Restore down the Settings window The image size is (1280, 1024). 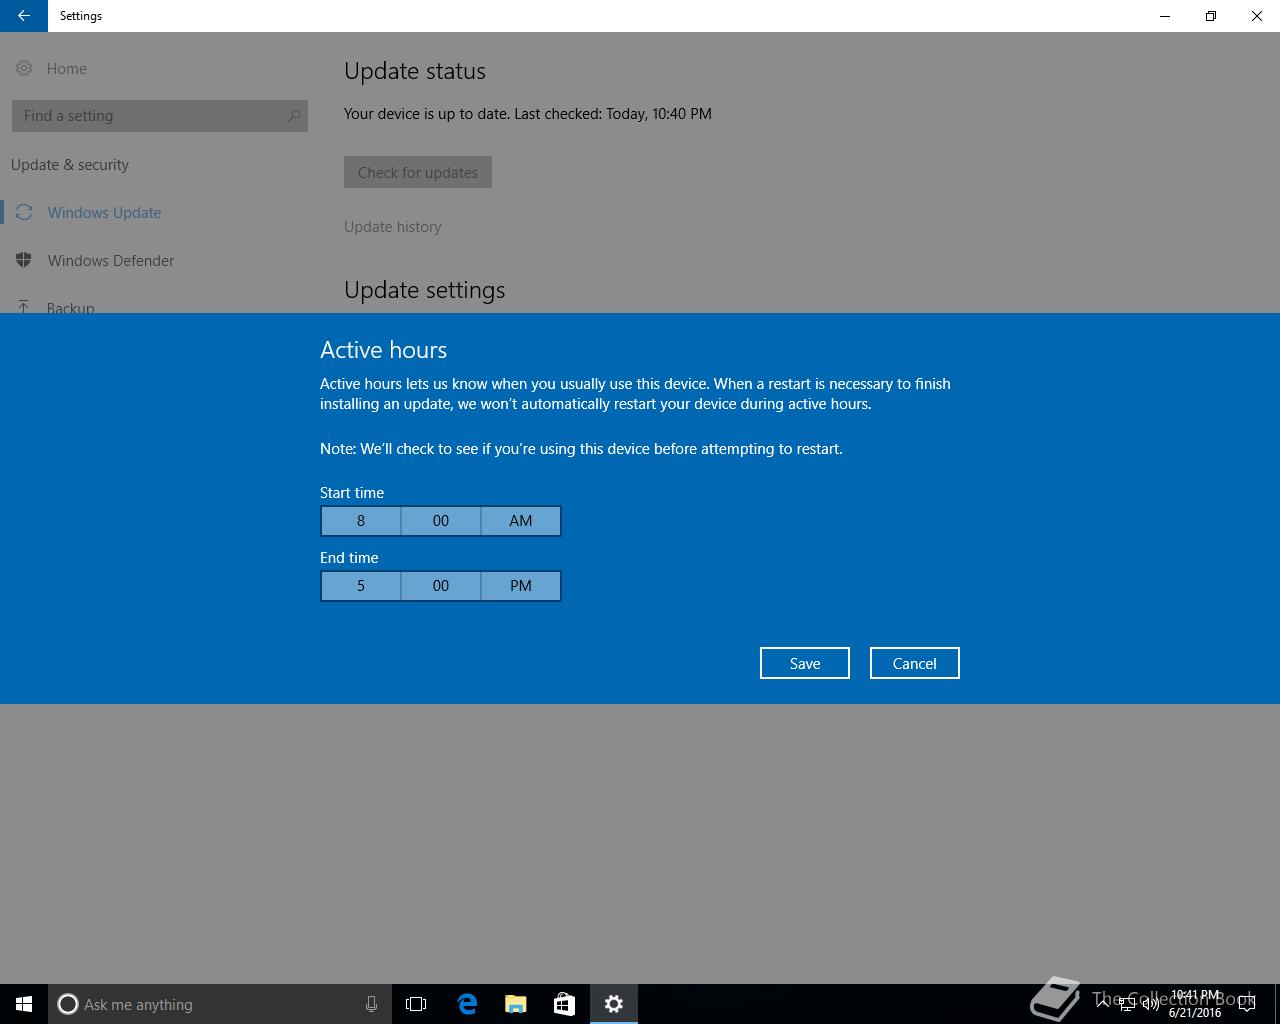pos(1211,16)
